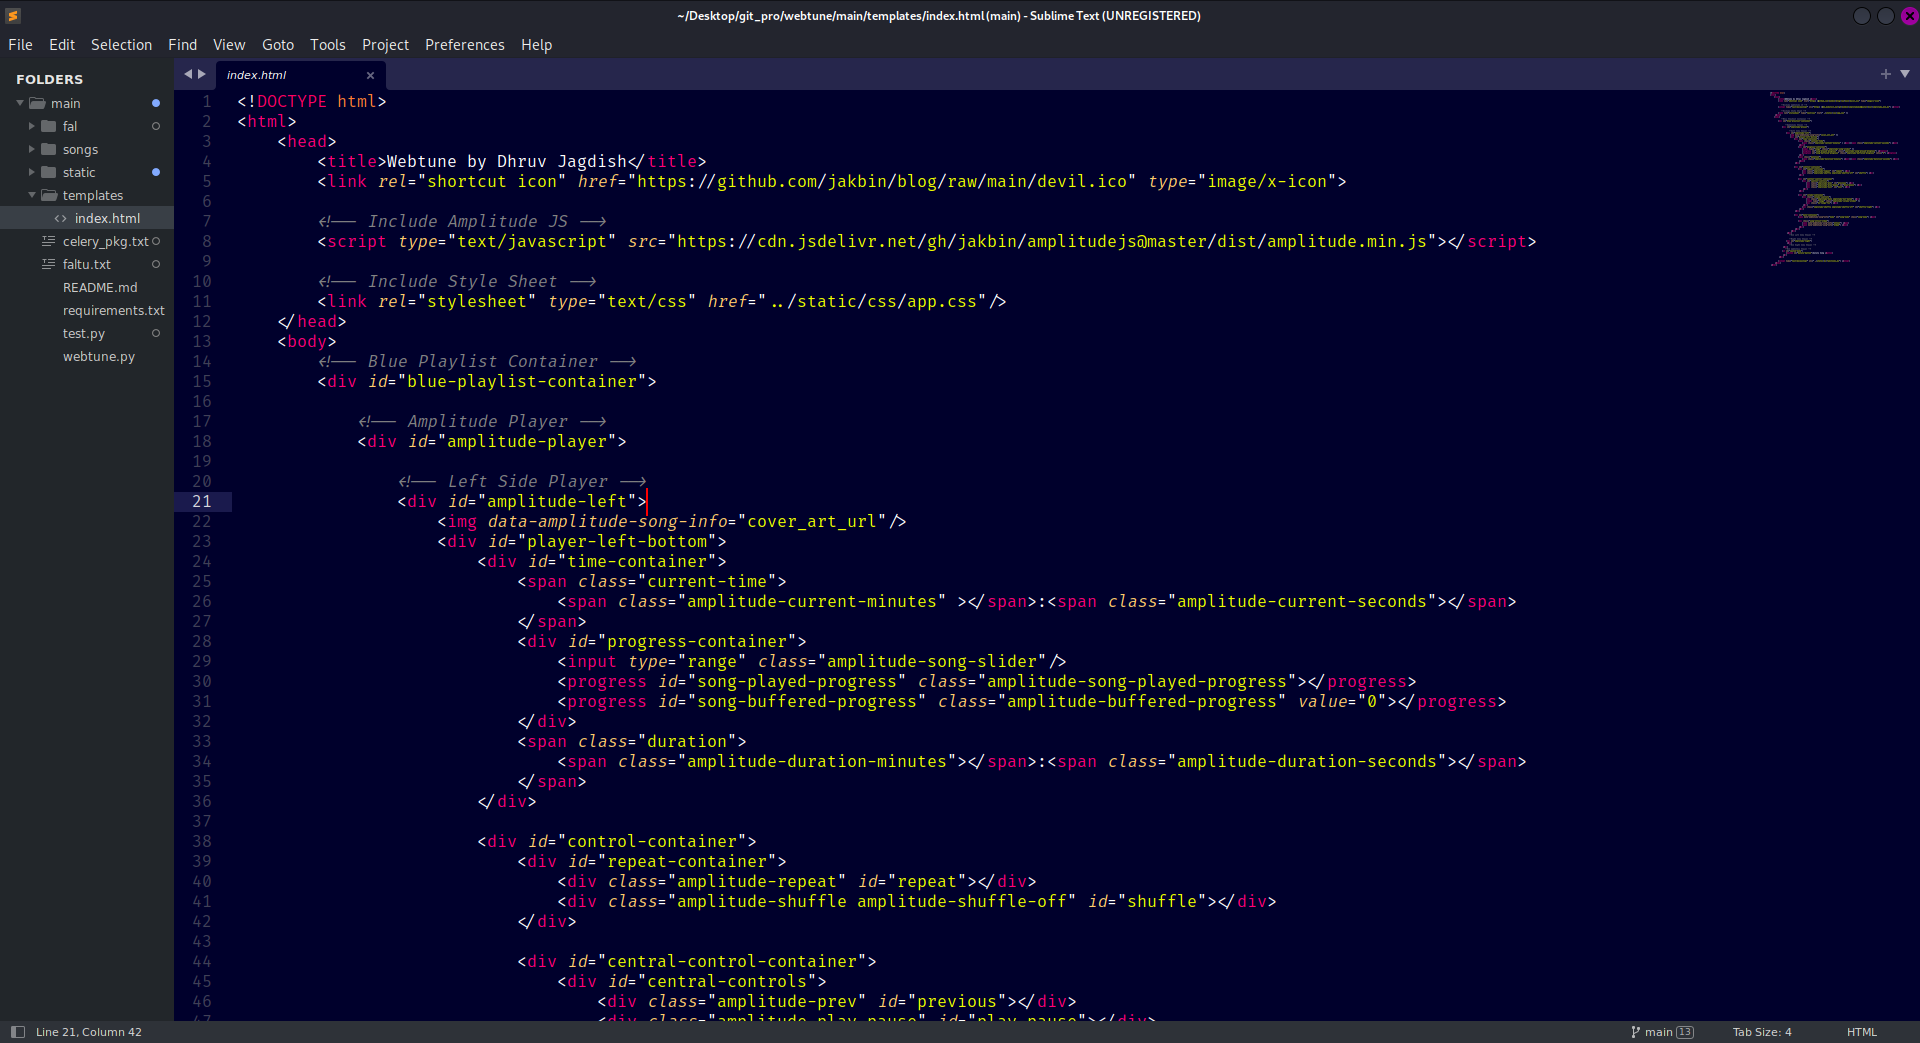Toggle sidebar with status bar panel icon
Viewport: 1920px width, 1043px height.
tap(17, 1032)
